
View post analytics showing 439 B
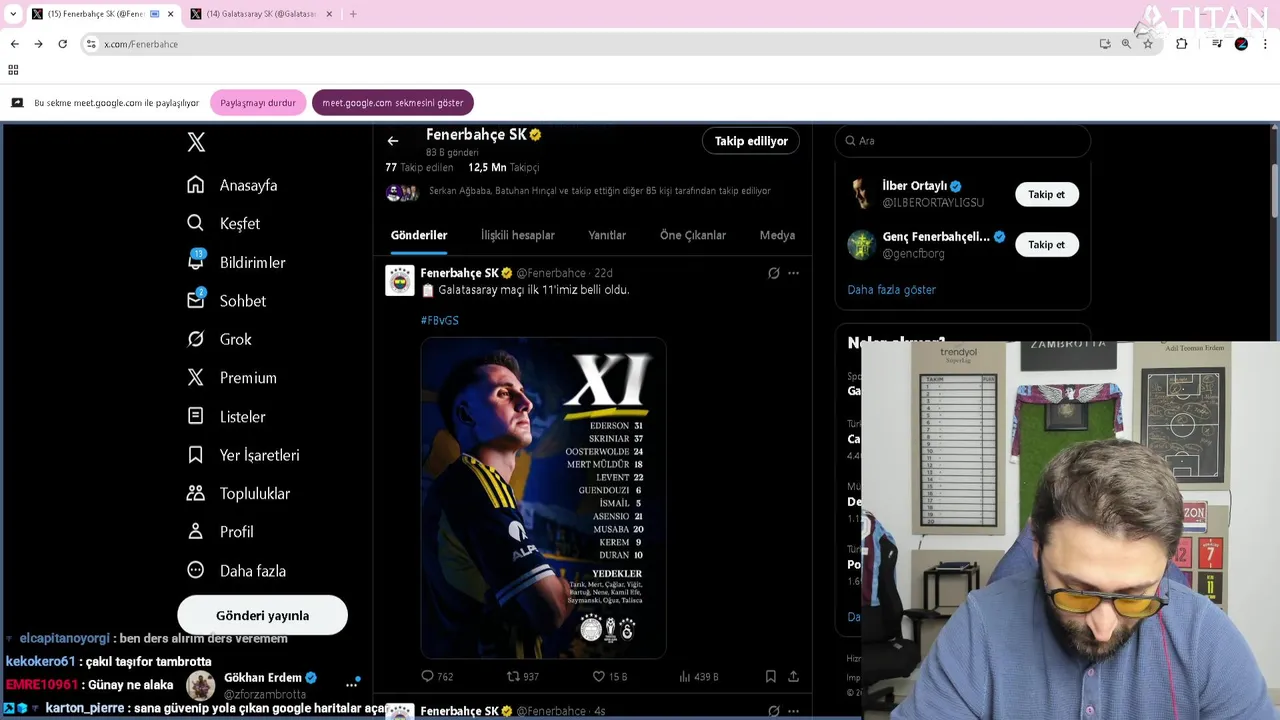click(x=699, y=677)
